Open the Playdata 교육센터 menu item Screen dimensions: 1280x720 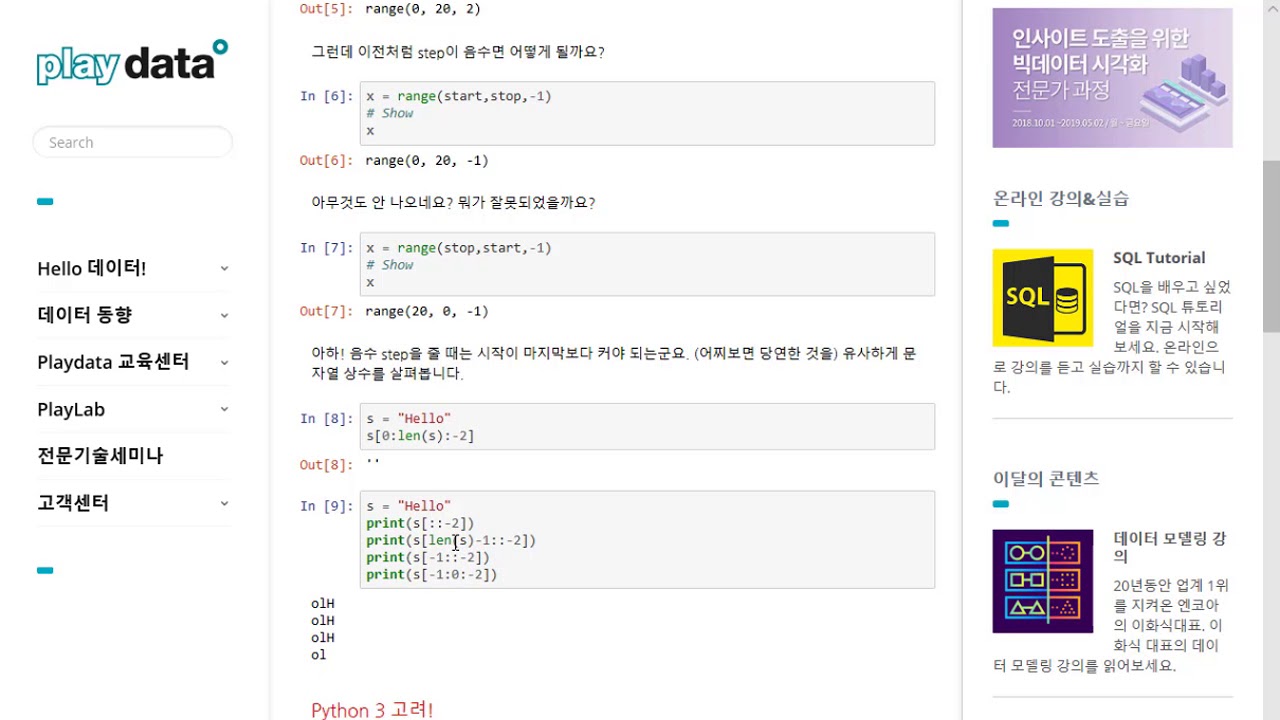pyautogui.click(x=113, y=362)
